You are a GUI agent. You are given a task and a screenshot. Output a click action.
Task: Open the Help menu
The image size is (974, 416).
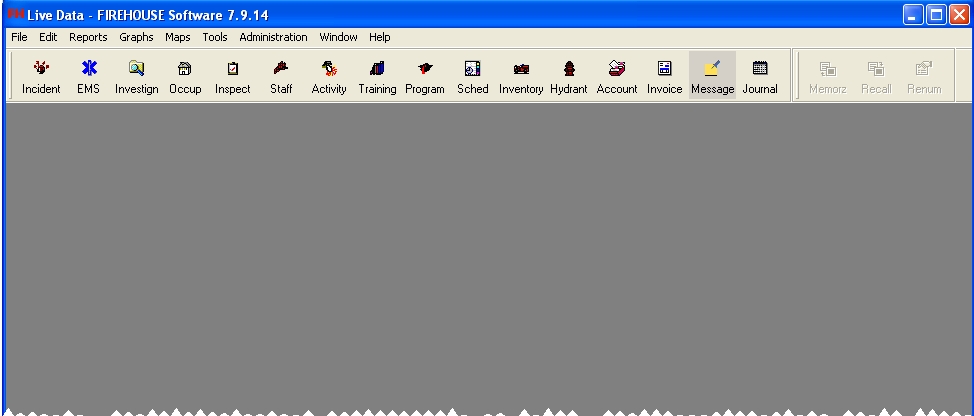[x=380, y=37]
